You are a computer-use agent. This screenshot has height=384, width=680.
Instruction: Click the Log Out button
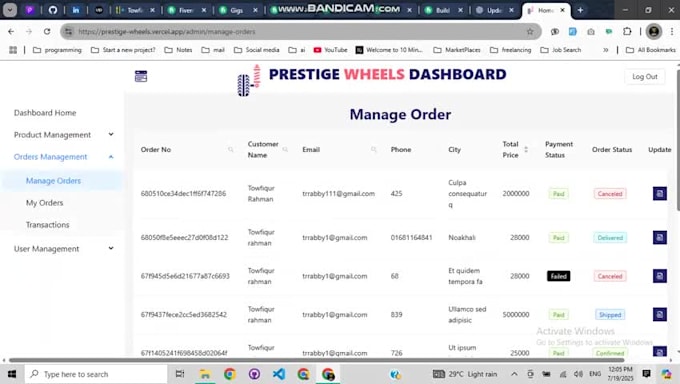click(644, 76)
